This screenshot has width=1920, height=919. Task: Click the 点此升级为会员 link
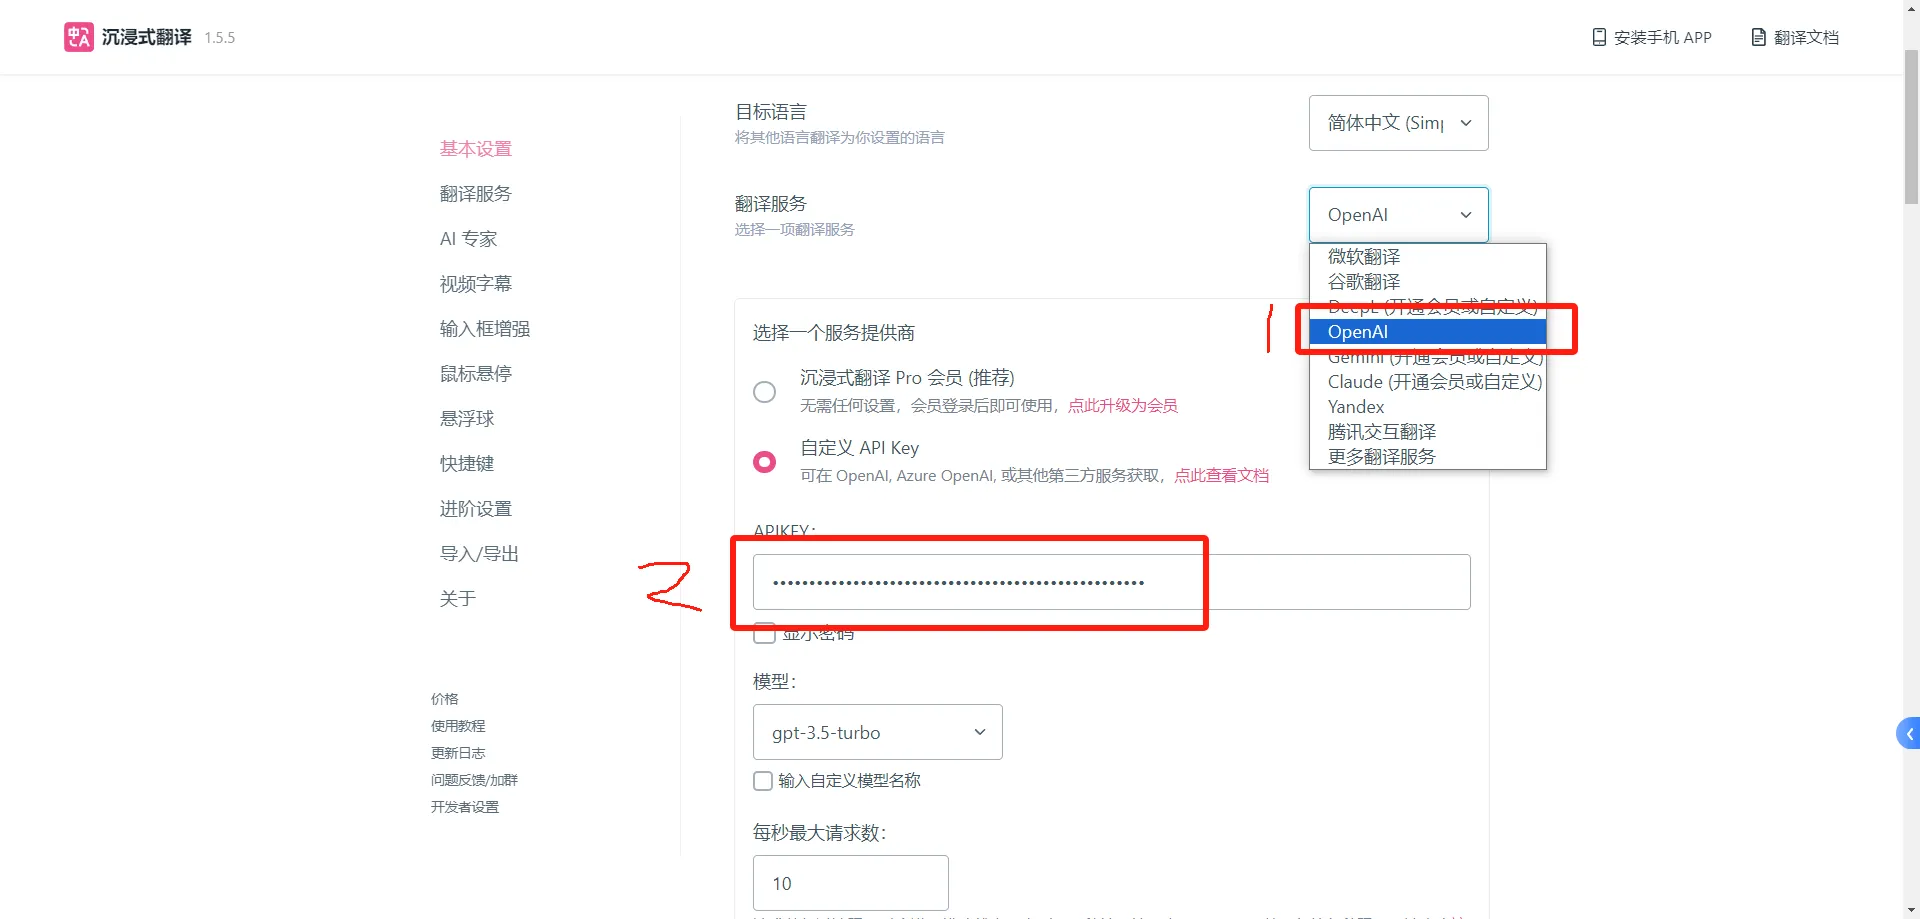(x=1122, y=405)
